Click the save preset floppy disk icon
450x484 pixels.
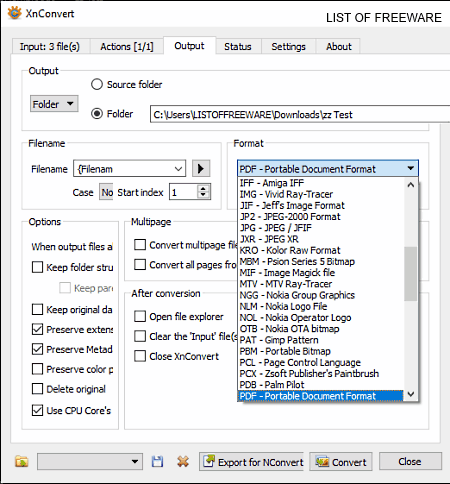tap(157, 462)
